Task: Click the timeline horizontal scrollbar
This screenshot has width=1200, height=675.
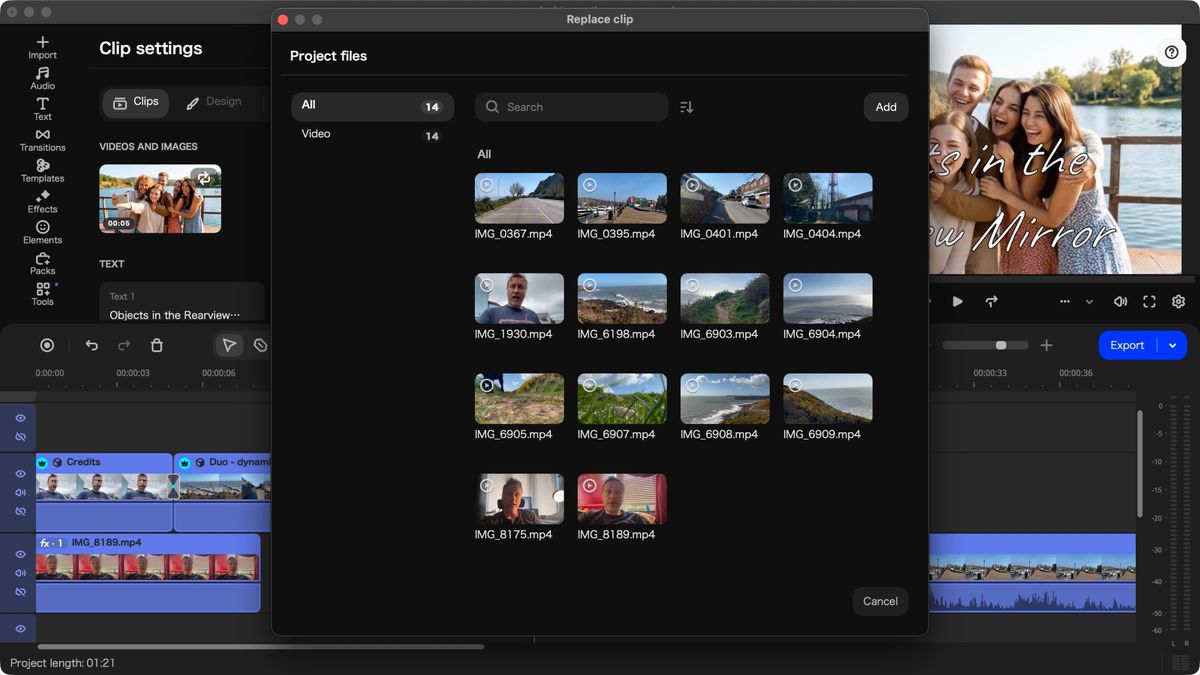Action: [260, 647]
